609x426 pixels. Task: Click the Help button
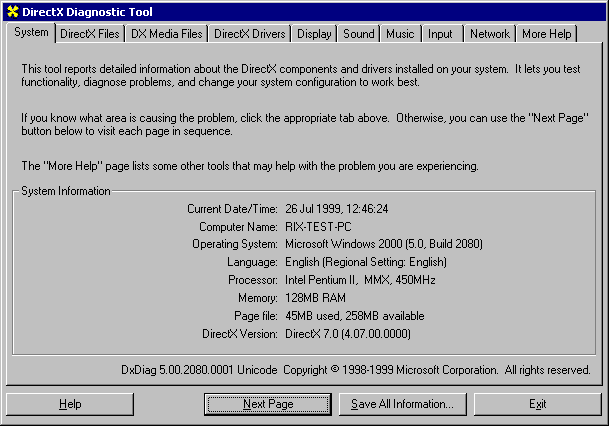click(x=70, y=404)
